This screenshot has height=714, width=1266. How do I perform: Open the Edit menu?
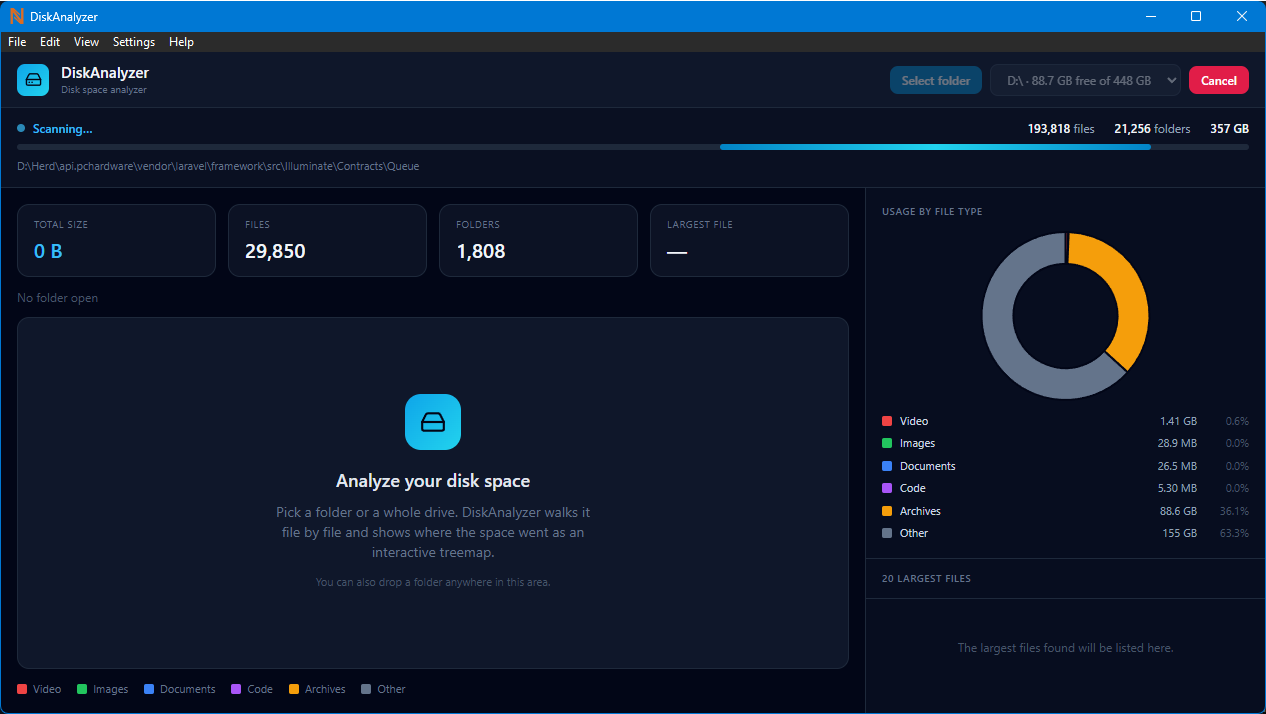pyautogui.click(x=50, y=42)
